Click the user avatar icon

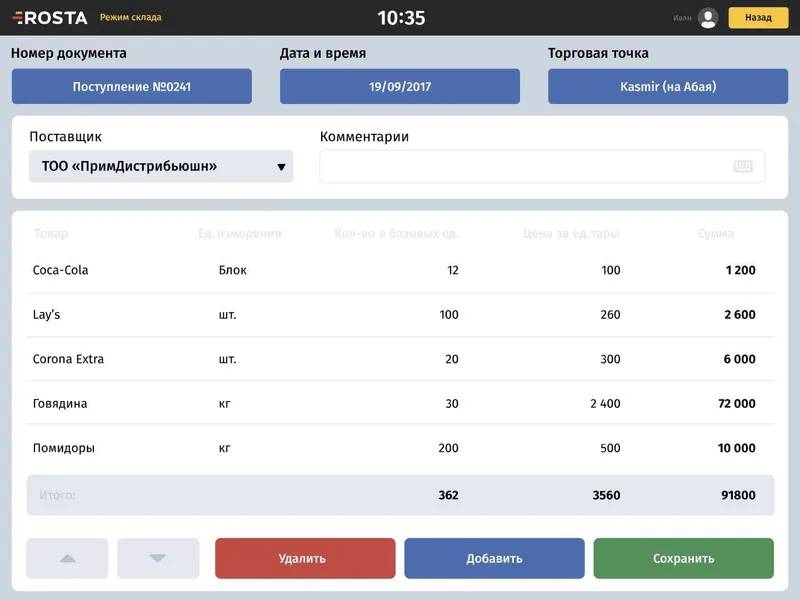click(x=708, y=18)
